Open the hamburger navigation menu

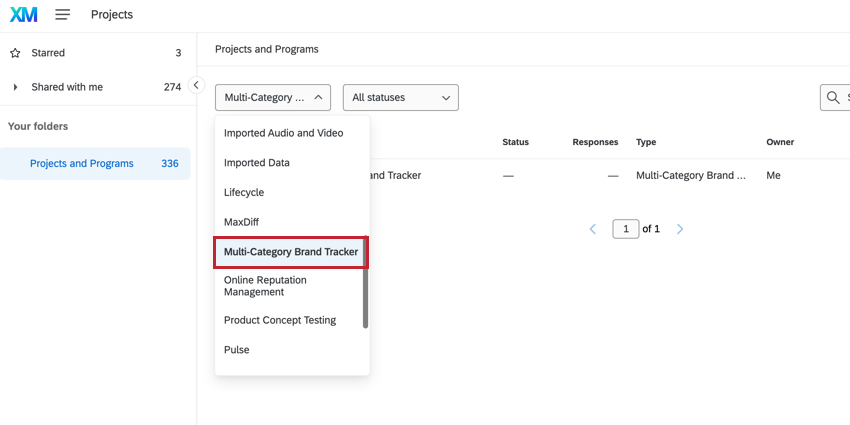[x=63, y=15]
